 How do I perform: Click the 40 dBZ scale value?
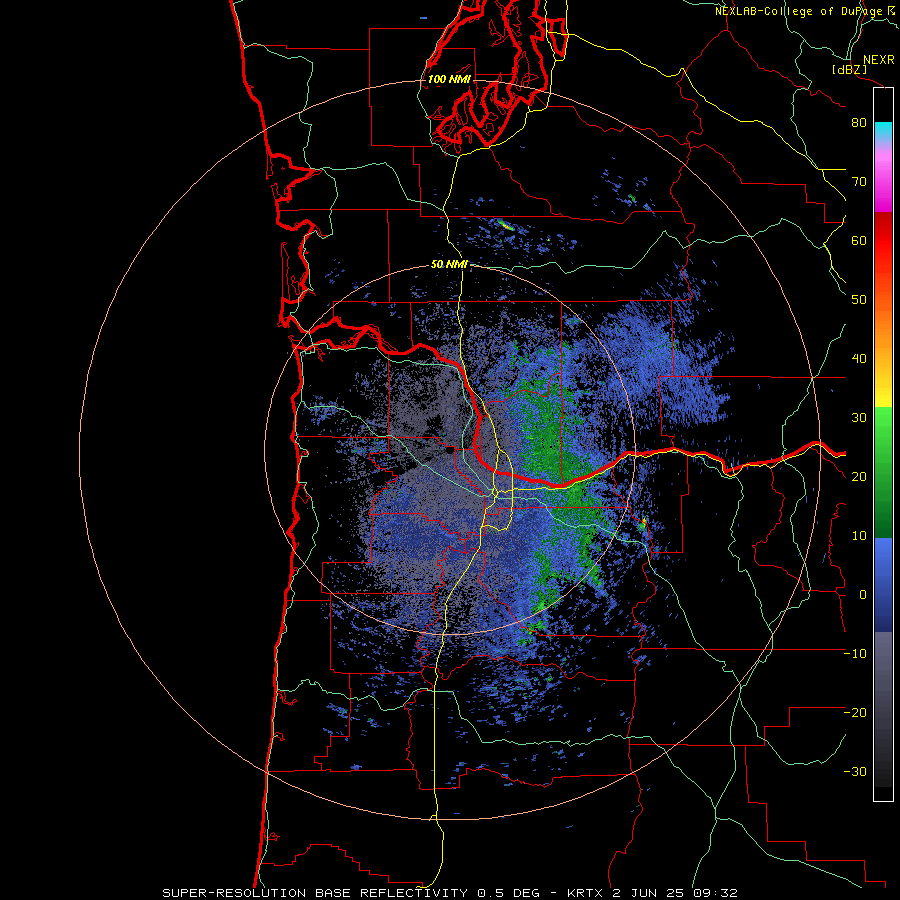(x=859, y=359)
